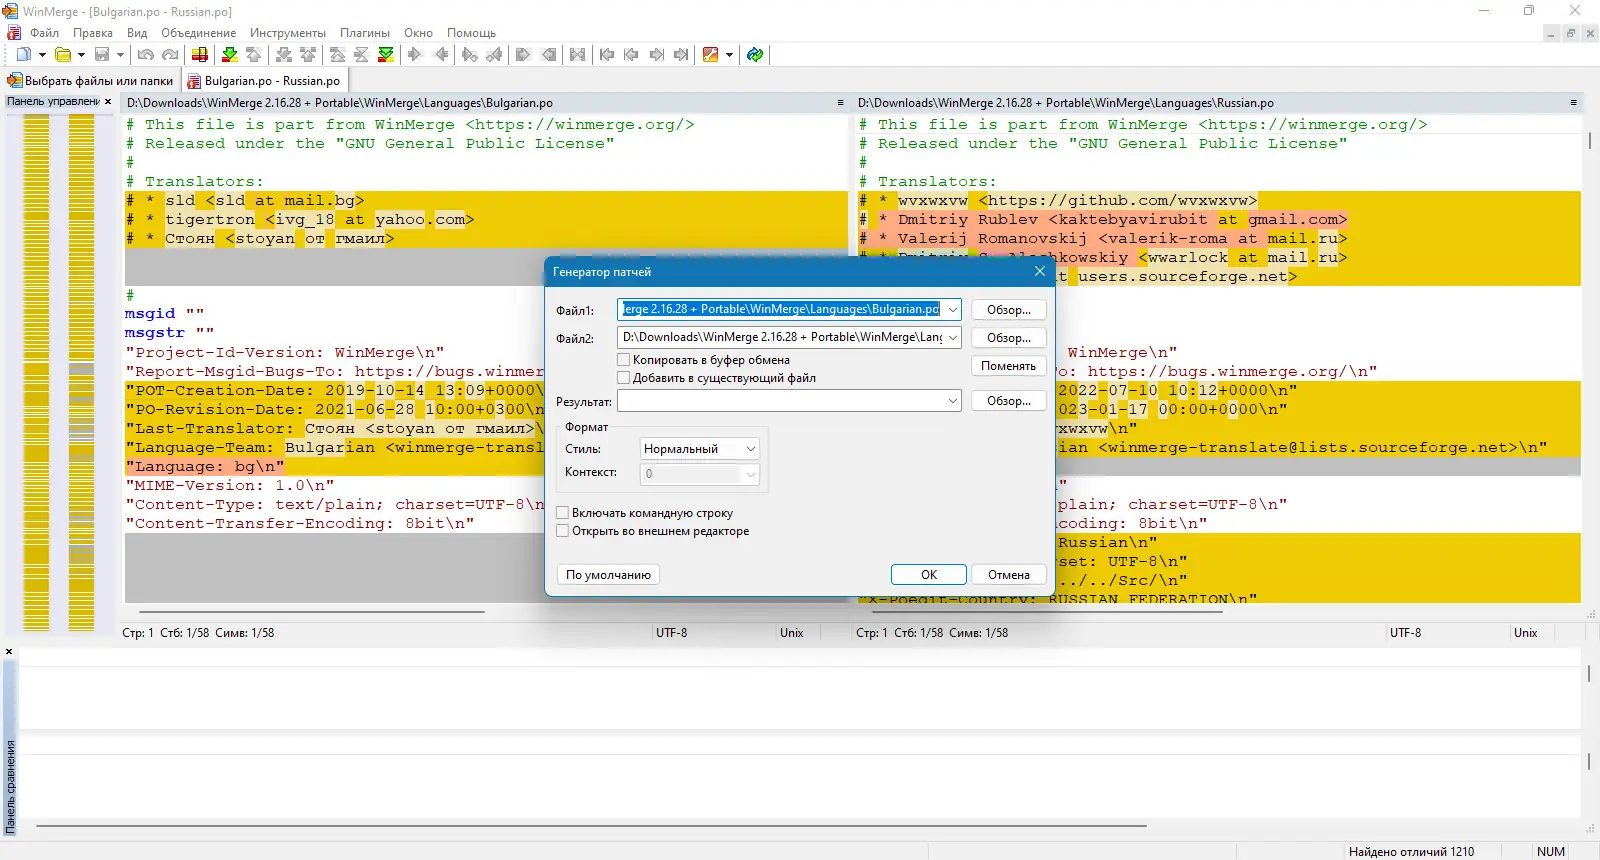Image resolution: width=1600 pixels, height=860 pixels.
Task: Open the Options wrench icon
Action: coord(711,55)
